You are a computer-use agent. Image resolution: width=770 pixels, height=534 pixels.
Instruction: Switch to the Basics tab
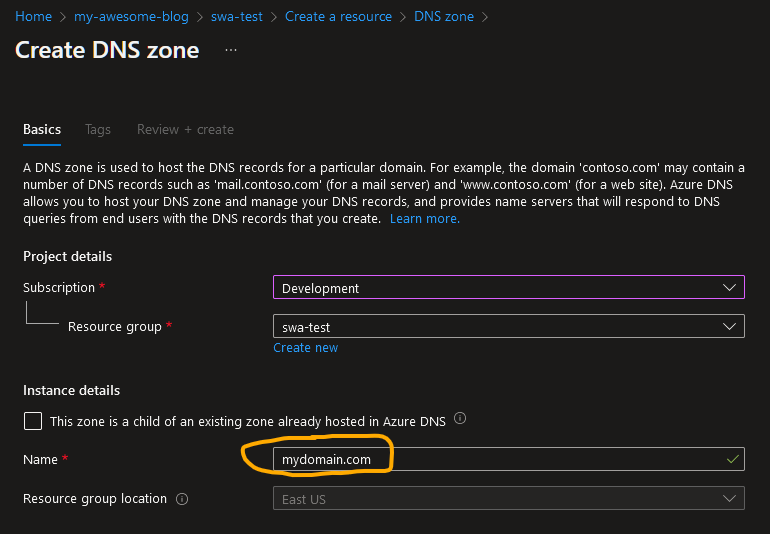tap(42, 130)
